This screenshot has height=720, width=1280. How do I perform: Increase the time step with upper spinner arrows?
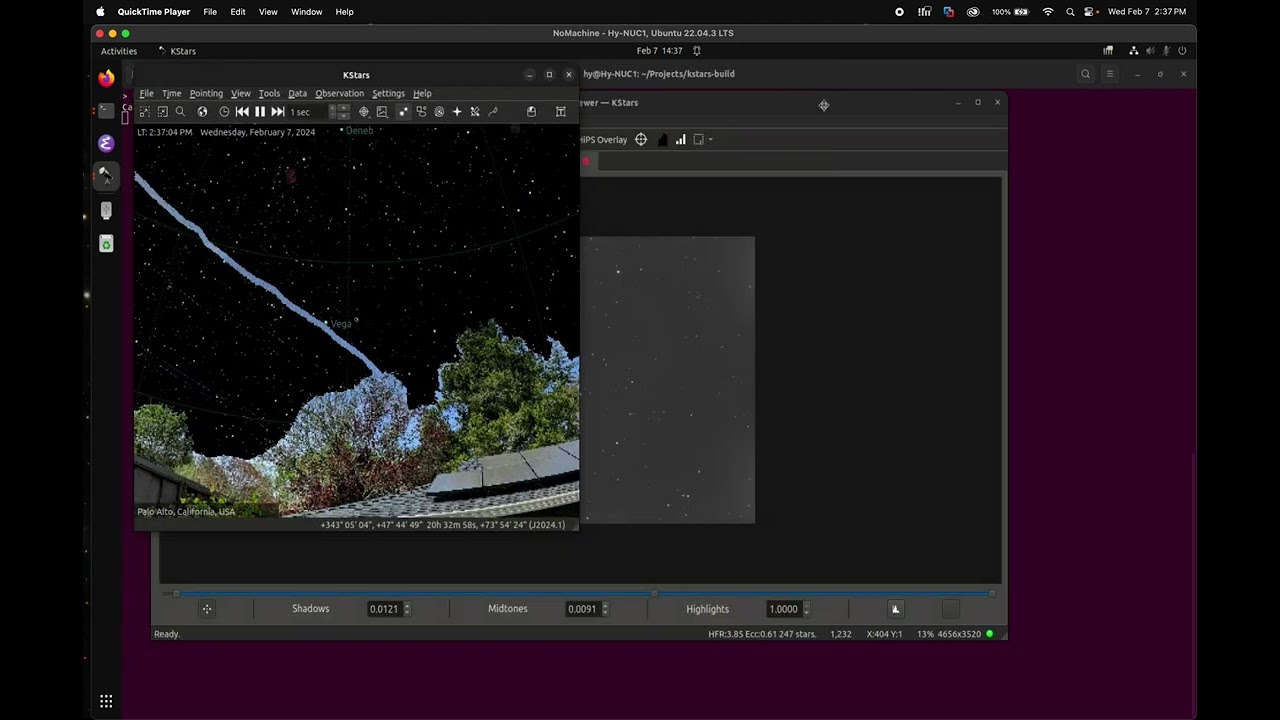coord(343,108)
